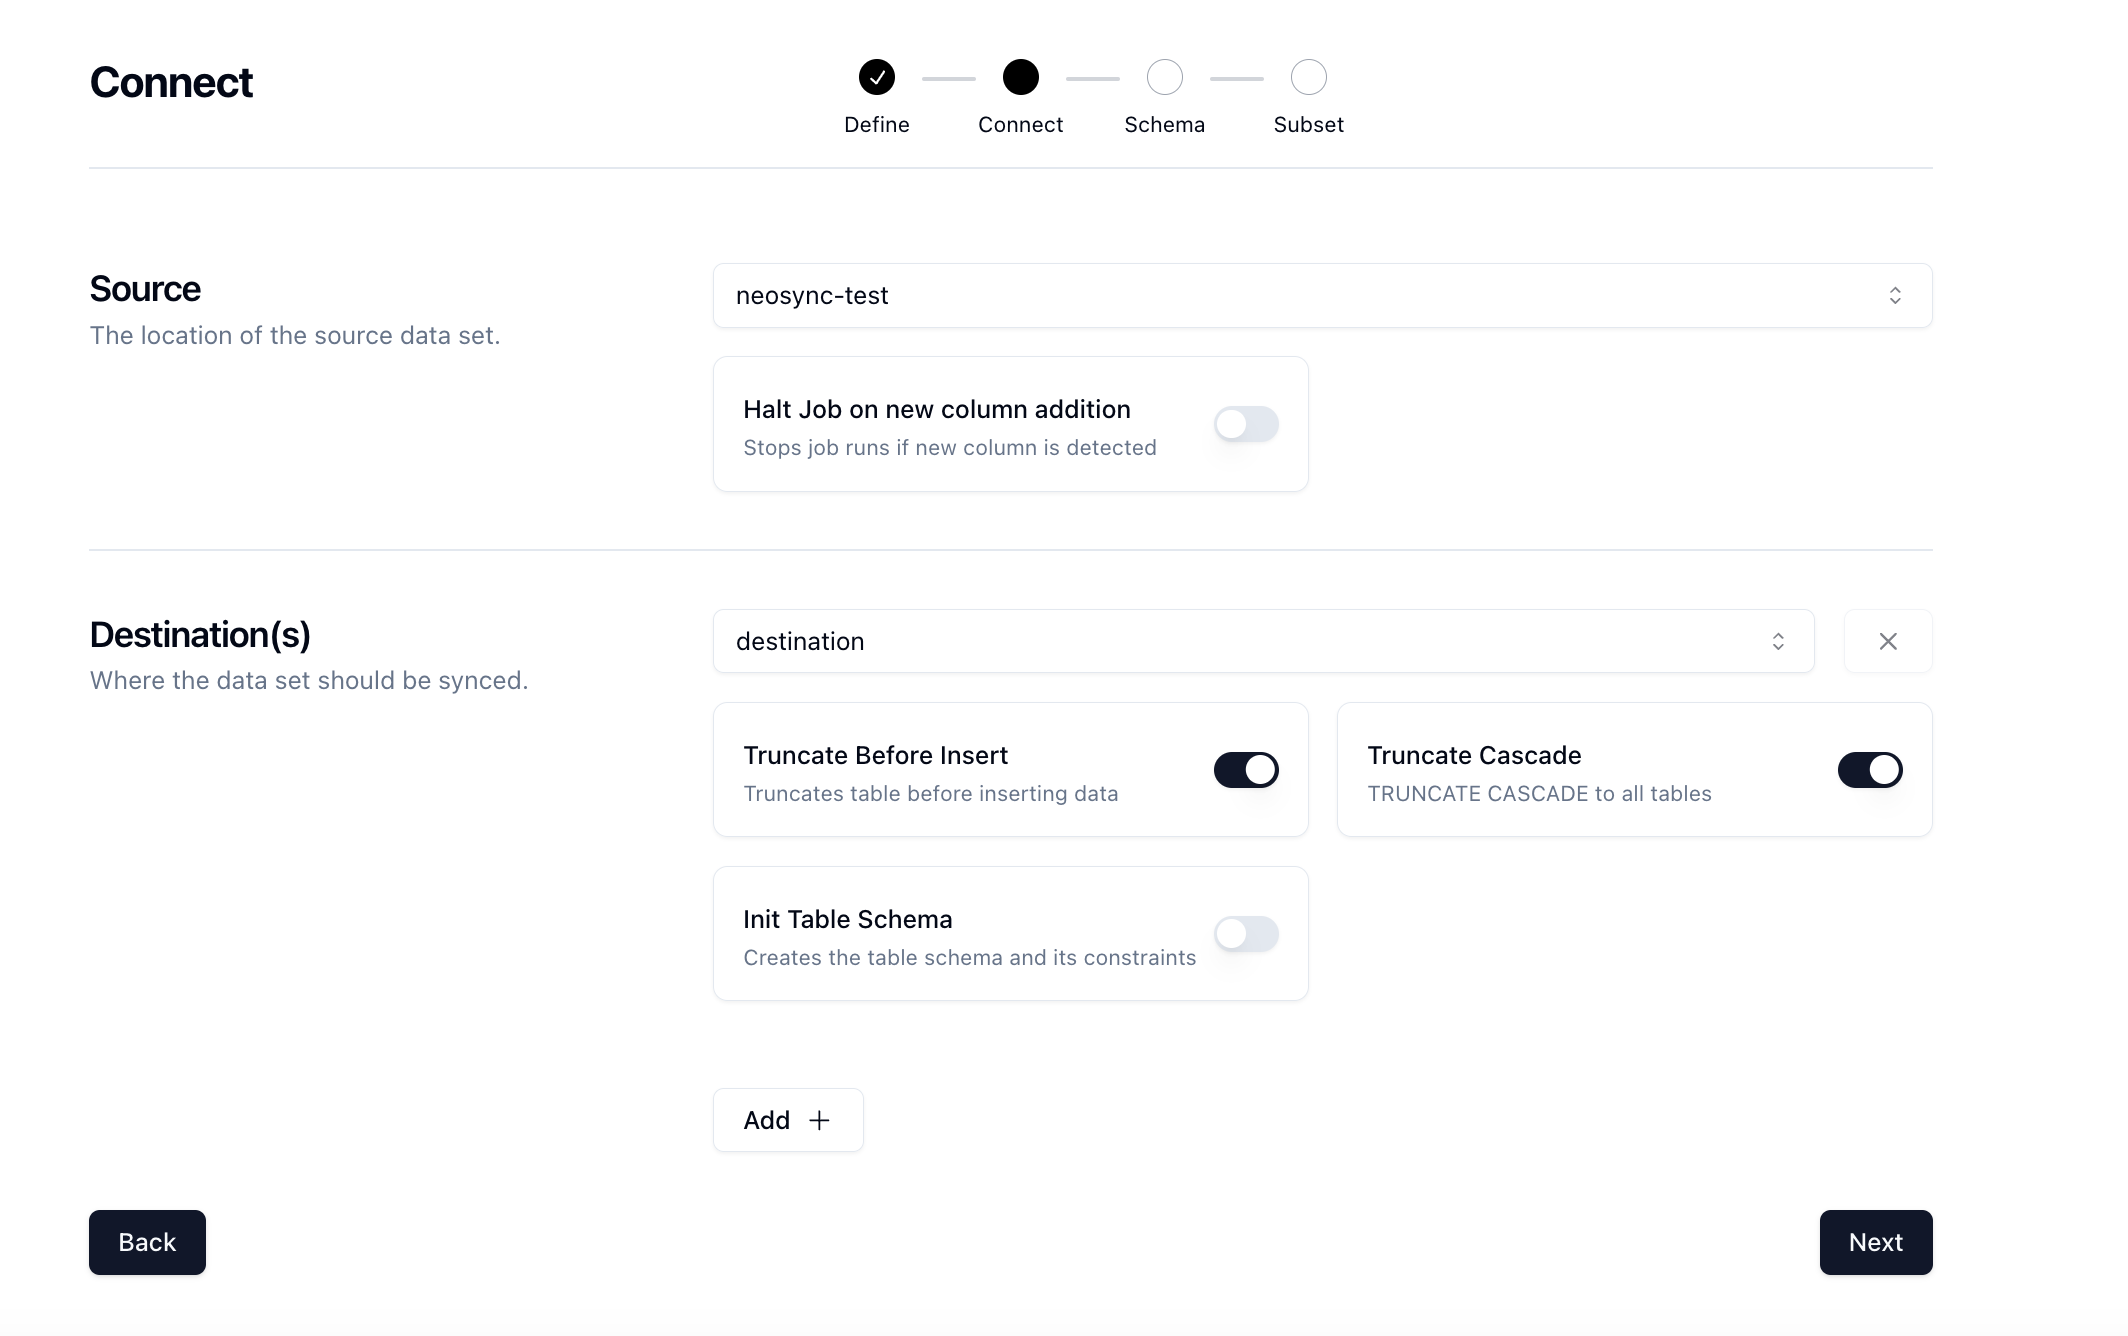Click the checkmark icon on Define step

(876, 75)
